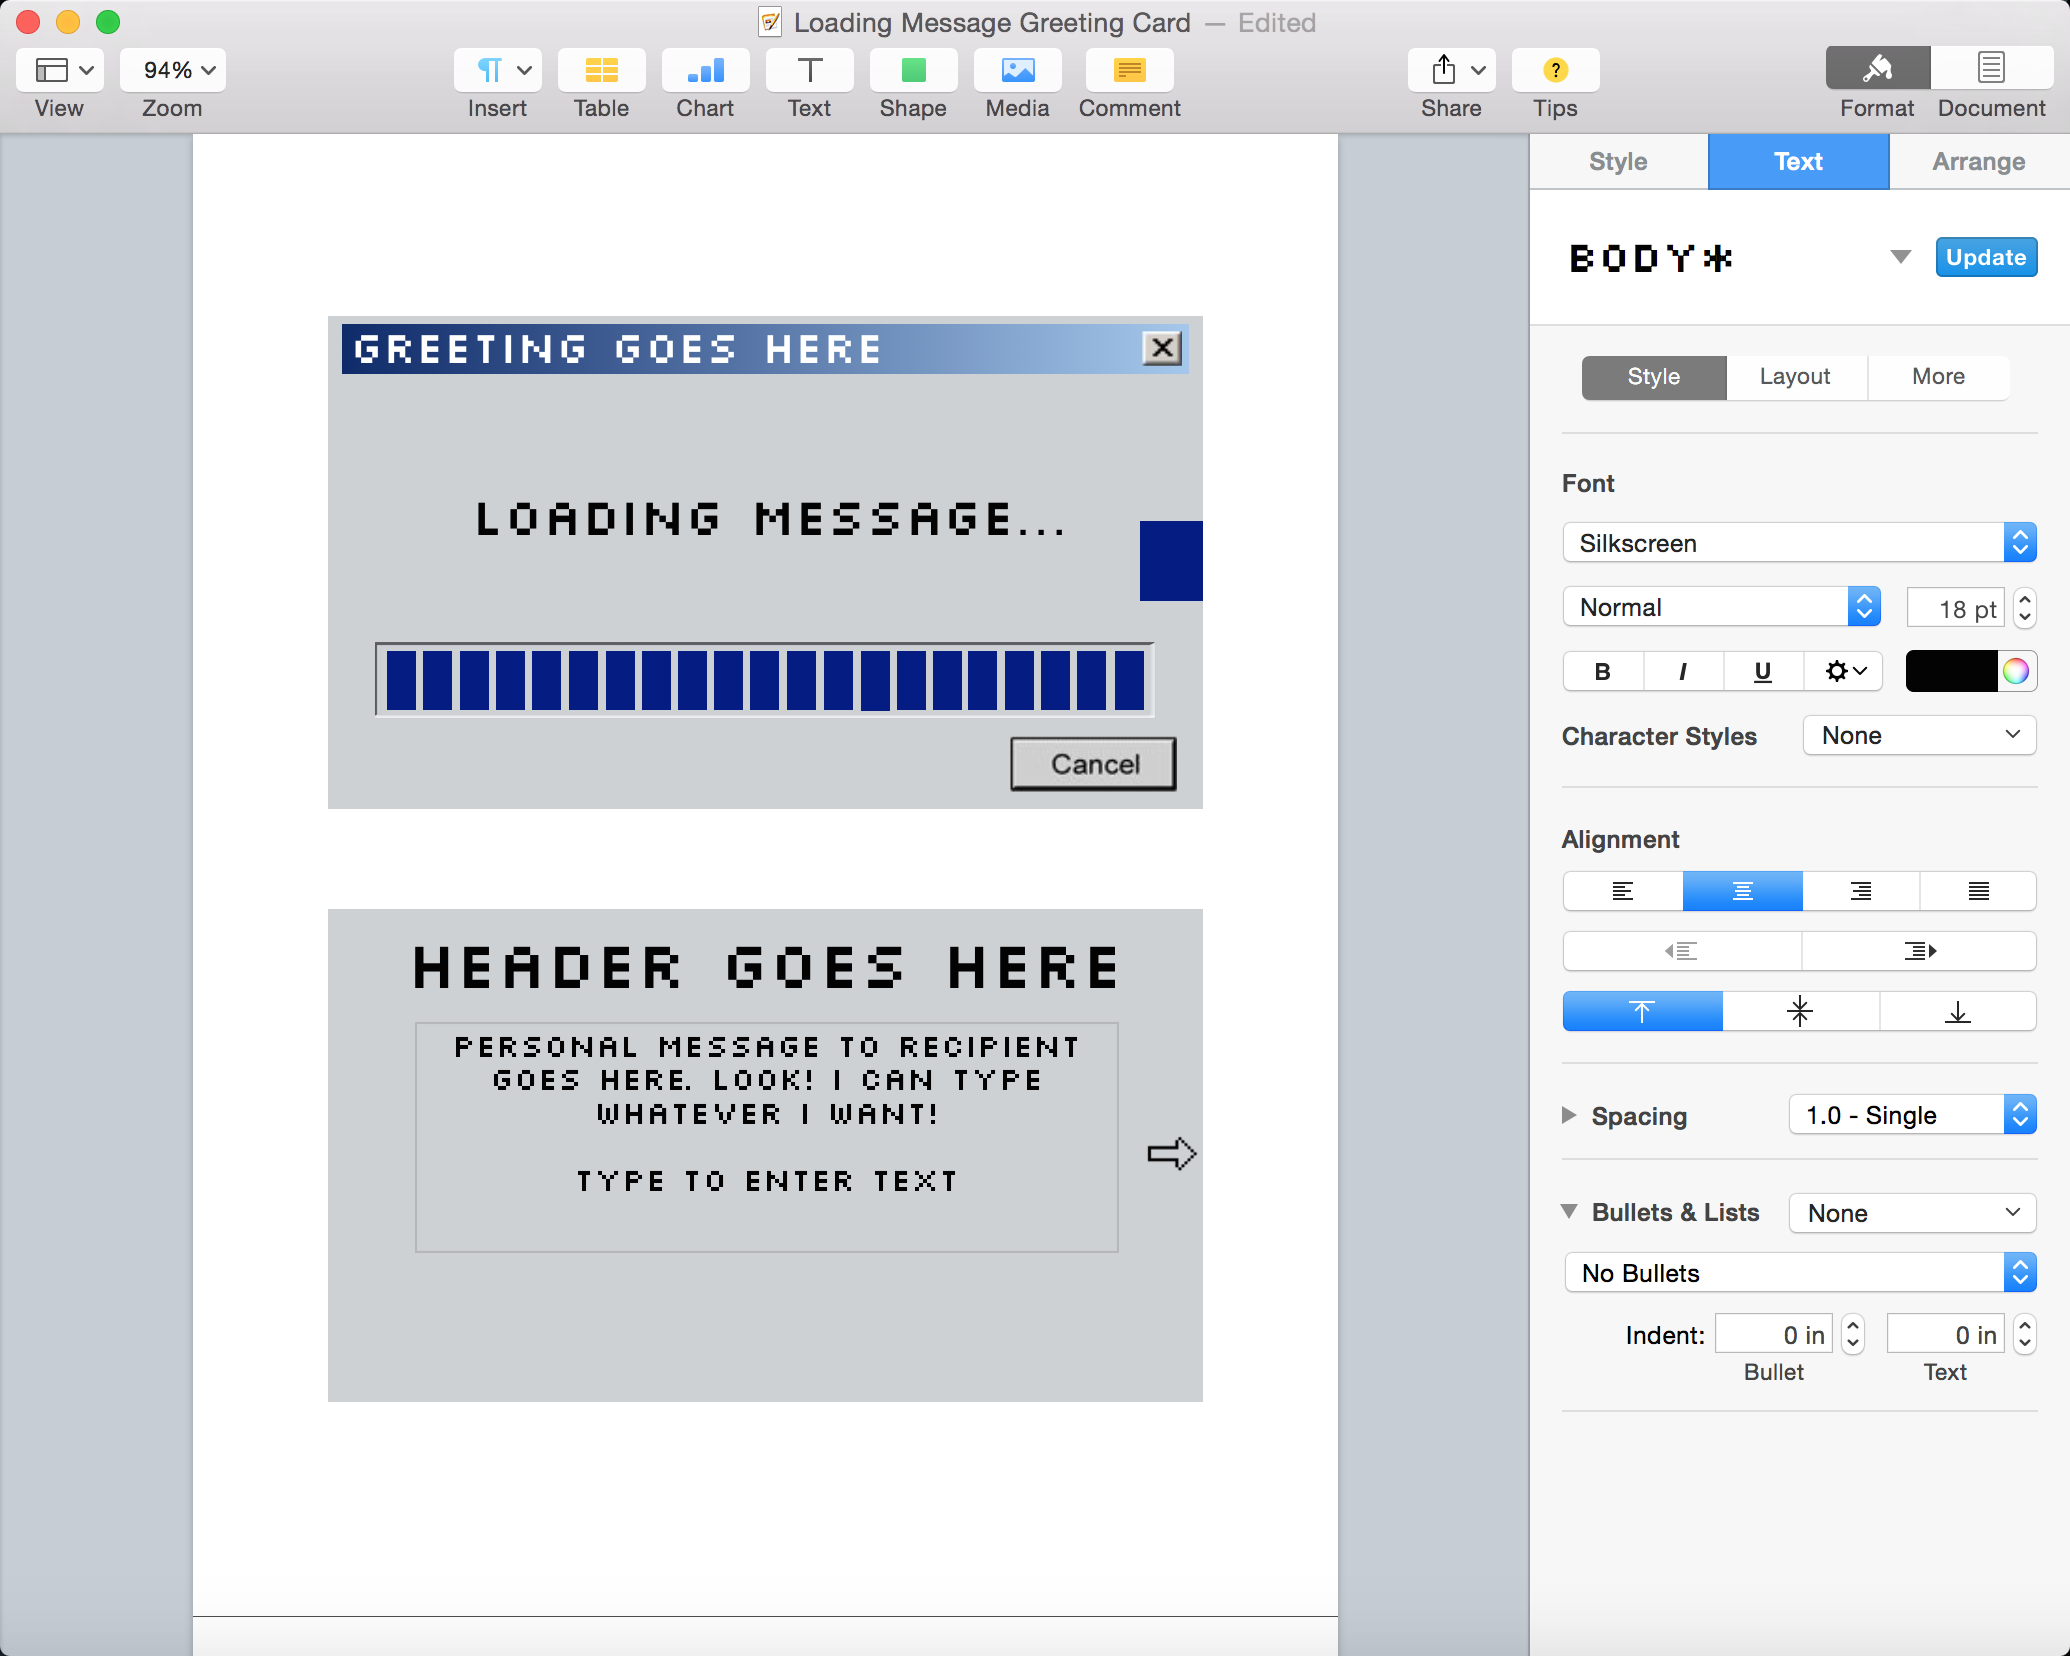Switch to the Arrange tab
This screenshot has width=2070, height=1656.
tap(1978, 162)
